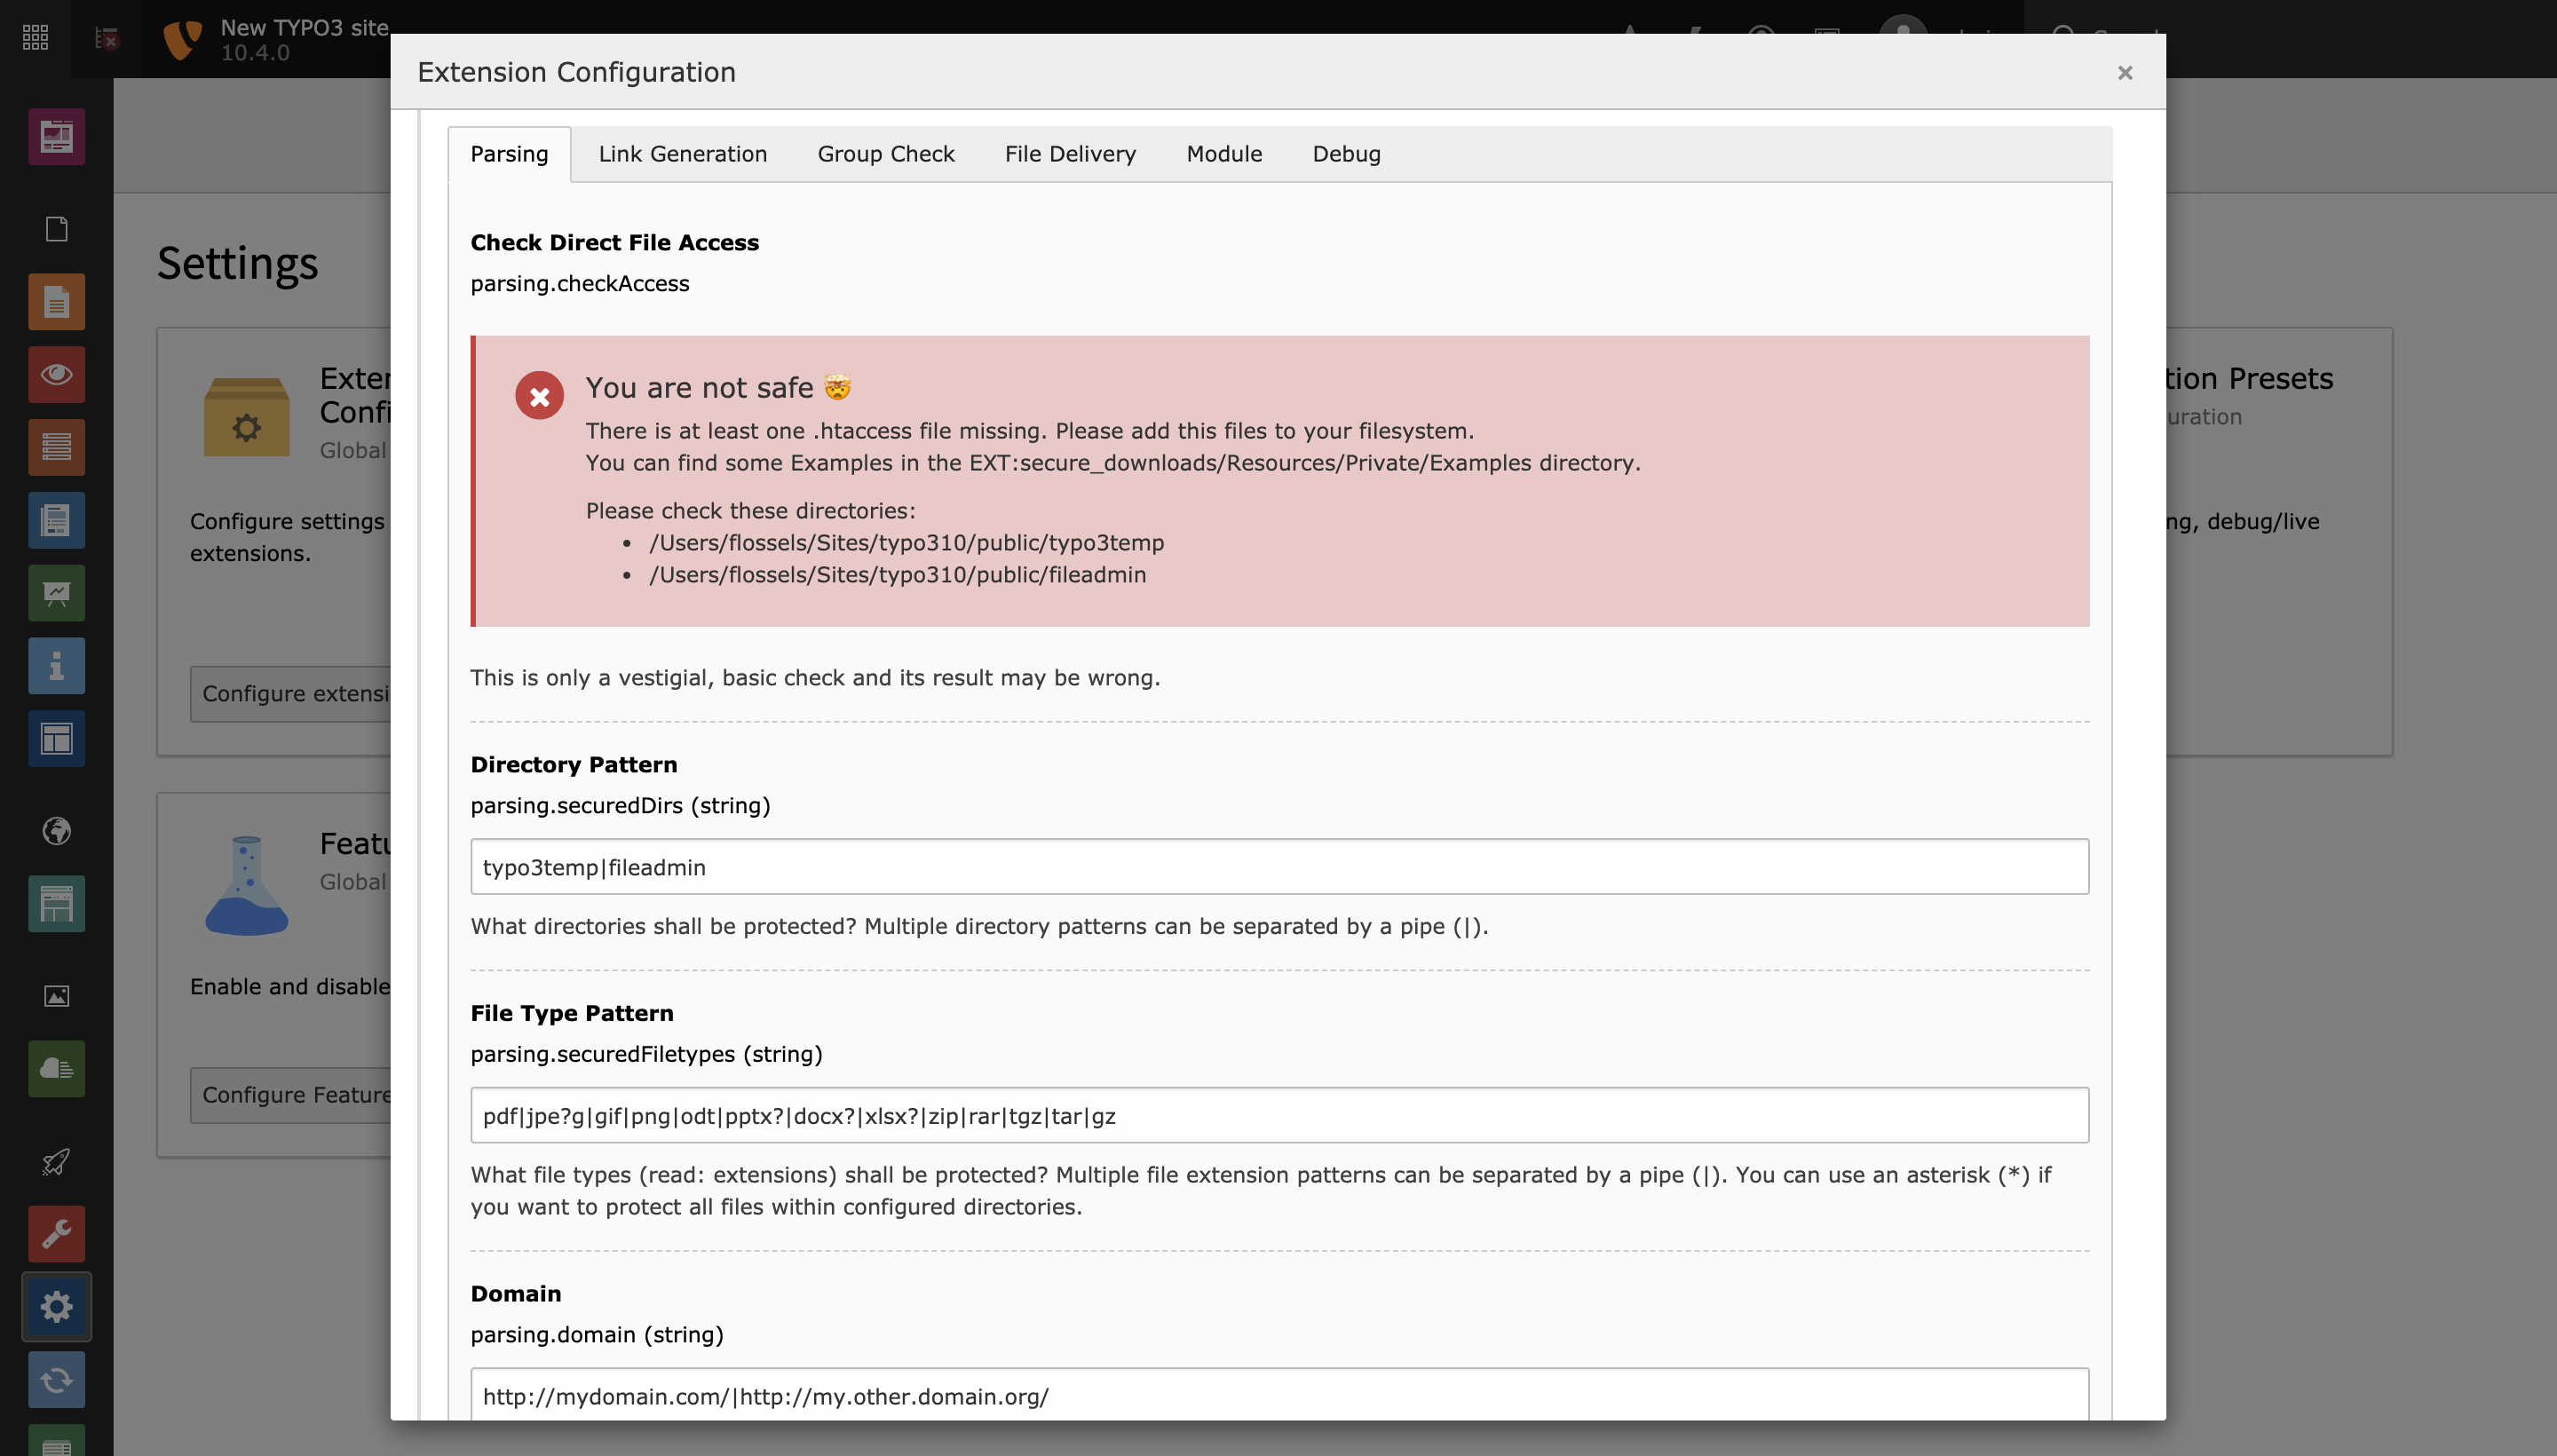Open the Settings gear module icon
Image resolution: width=2557 pixels, height=1456 pixels.
pyautogui.click(x=56, y=1307)
